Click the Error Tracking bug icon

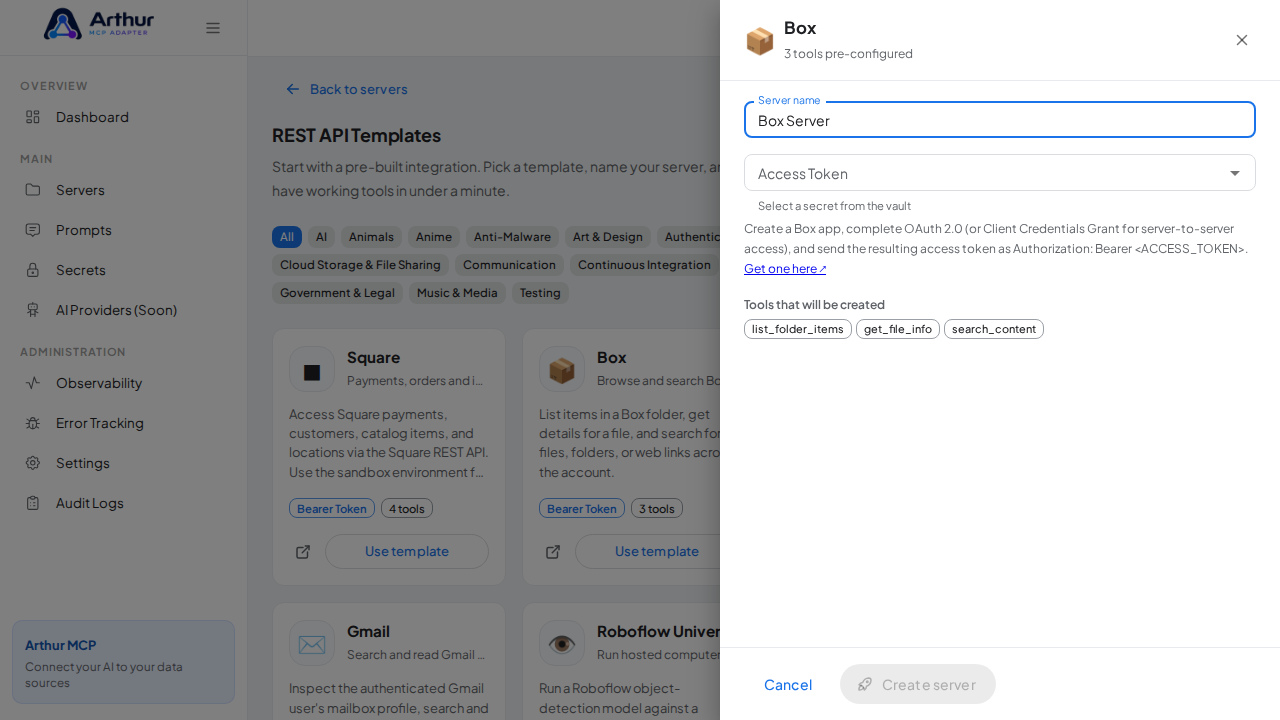(33, 423)
